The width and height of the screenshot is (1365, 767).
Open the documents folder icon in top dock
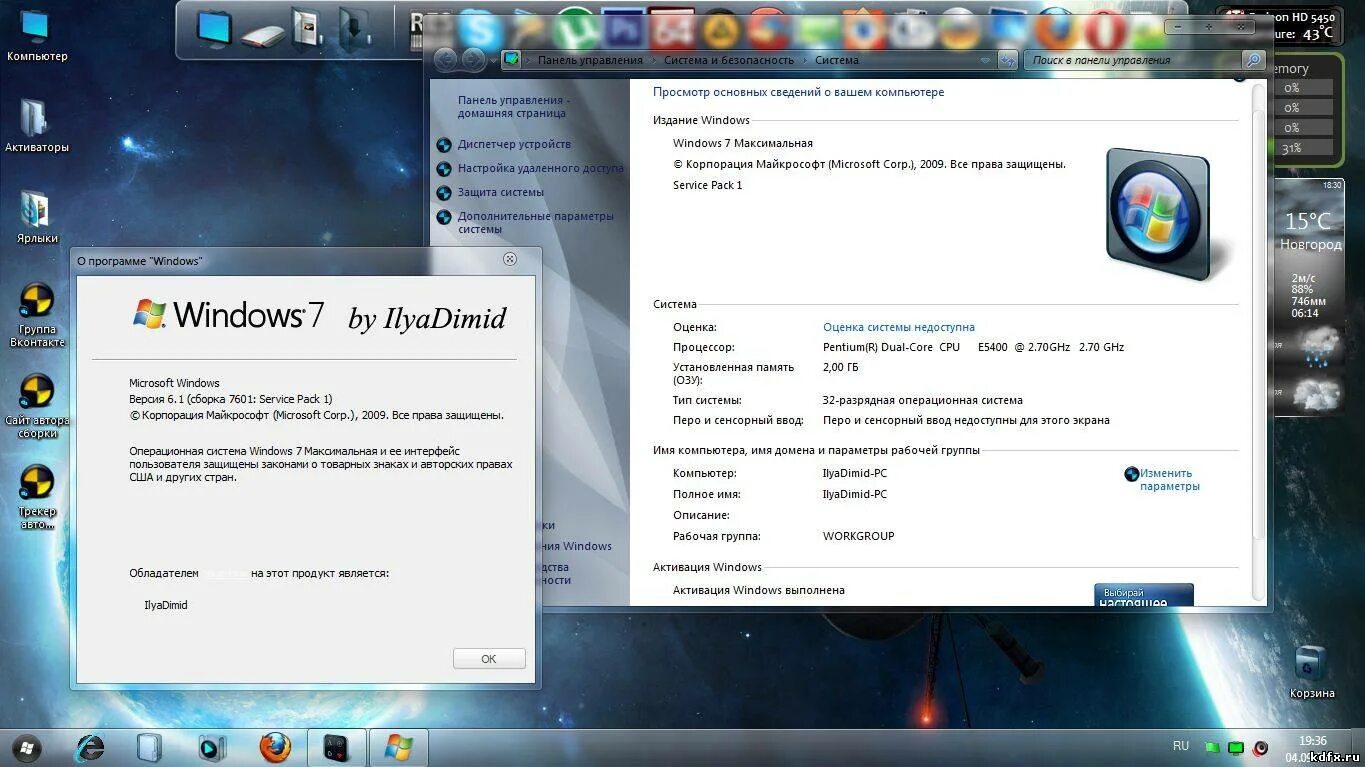(x=307, y=28)
